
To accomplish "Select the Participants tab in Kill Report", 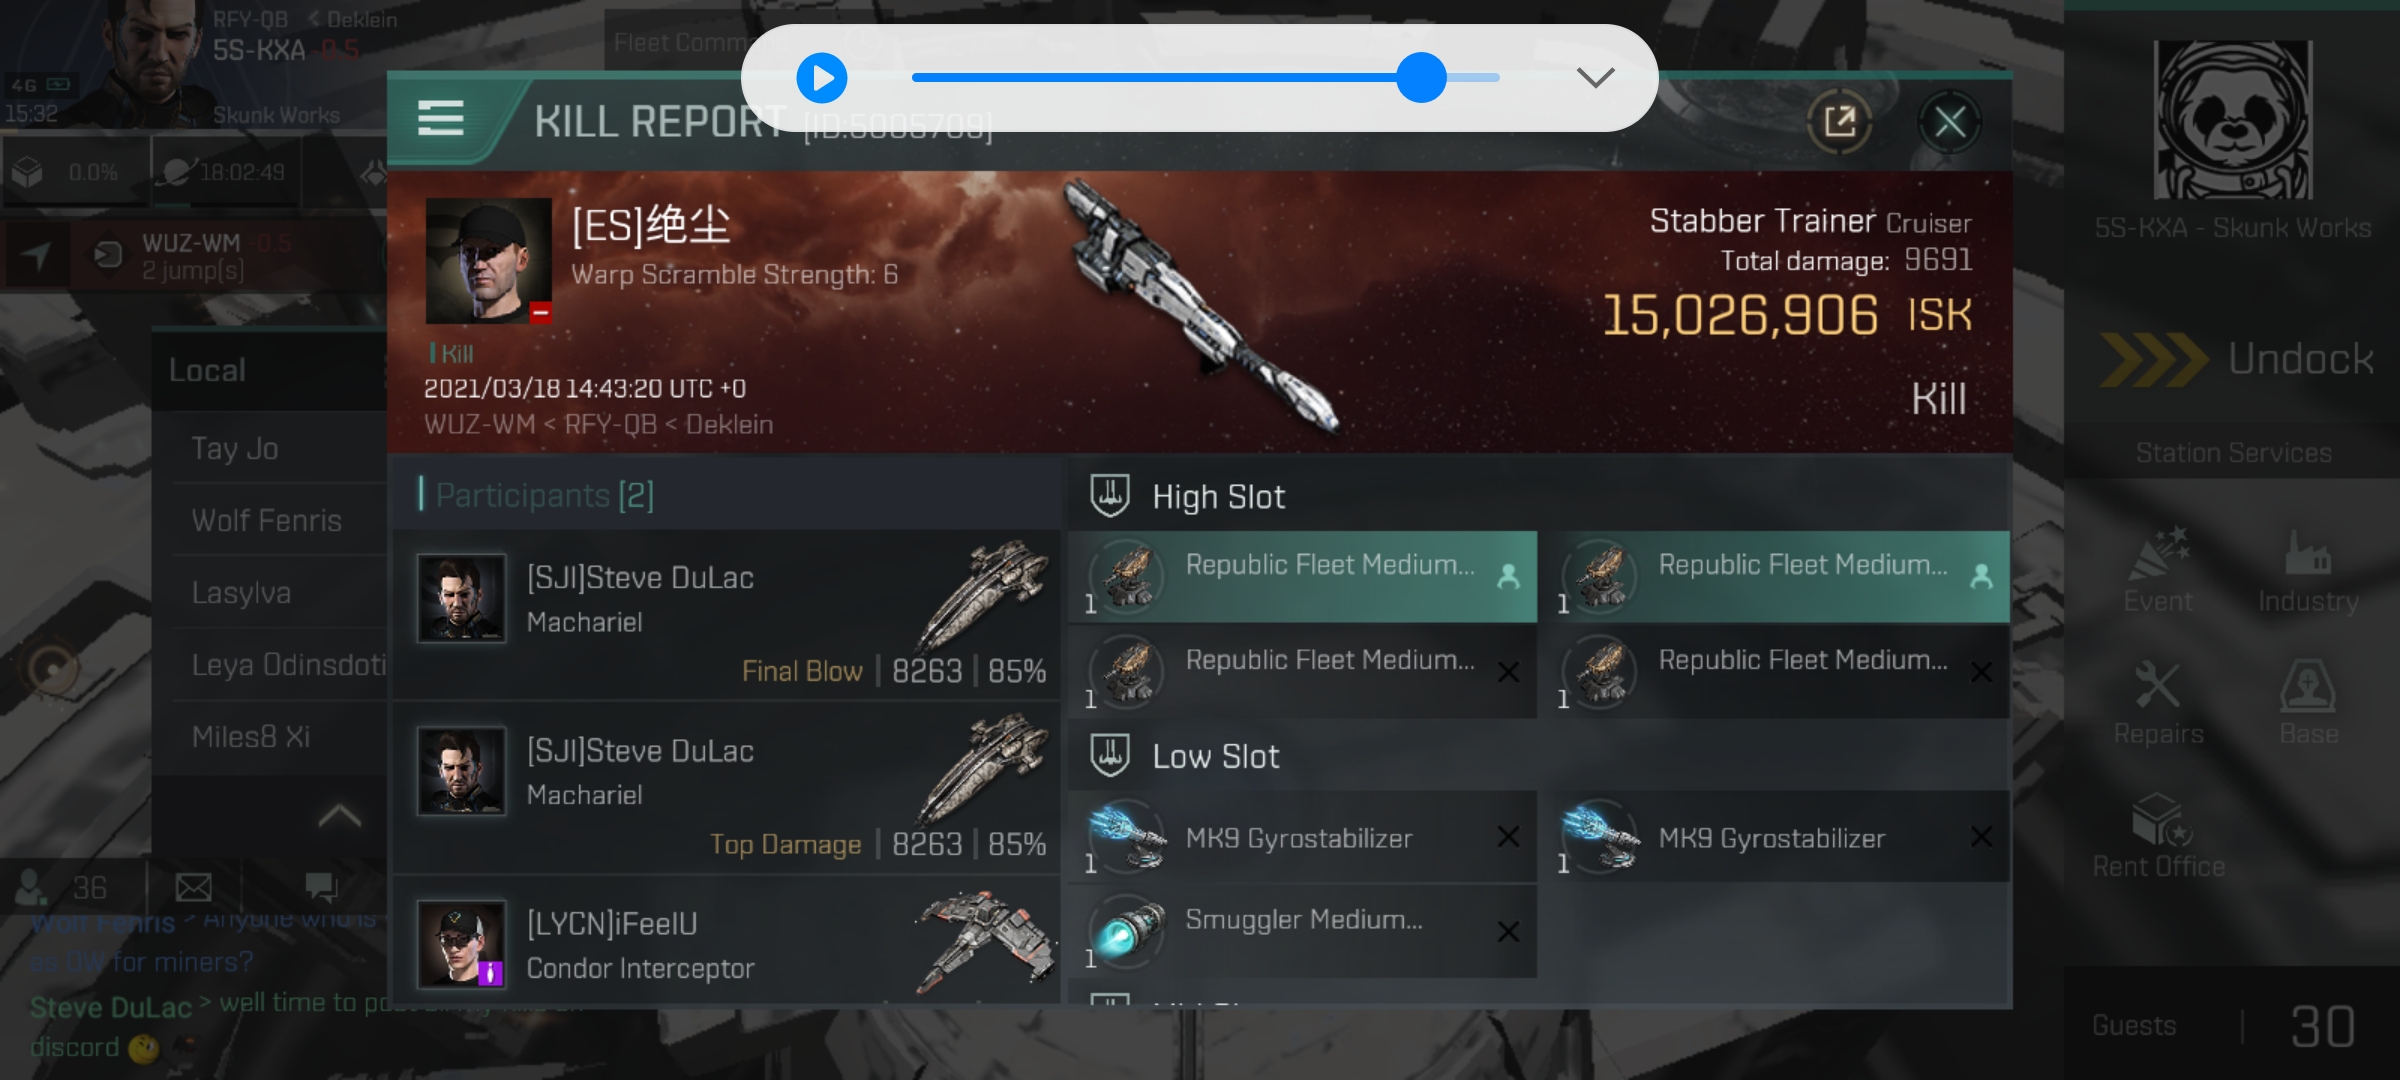I will tap(542, 494).
